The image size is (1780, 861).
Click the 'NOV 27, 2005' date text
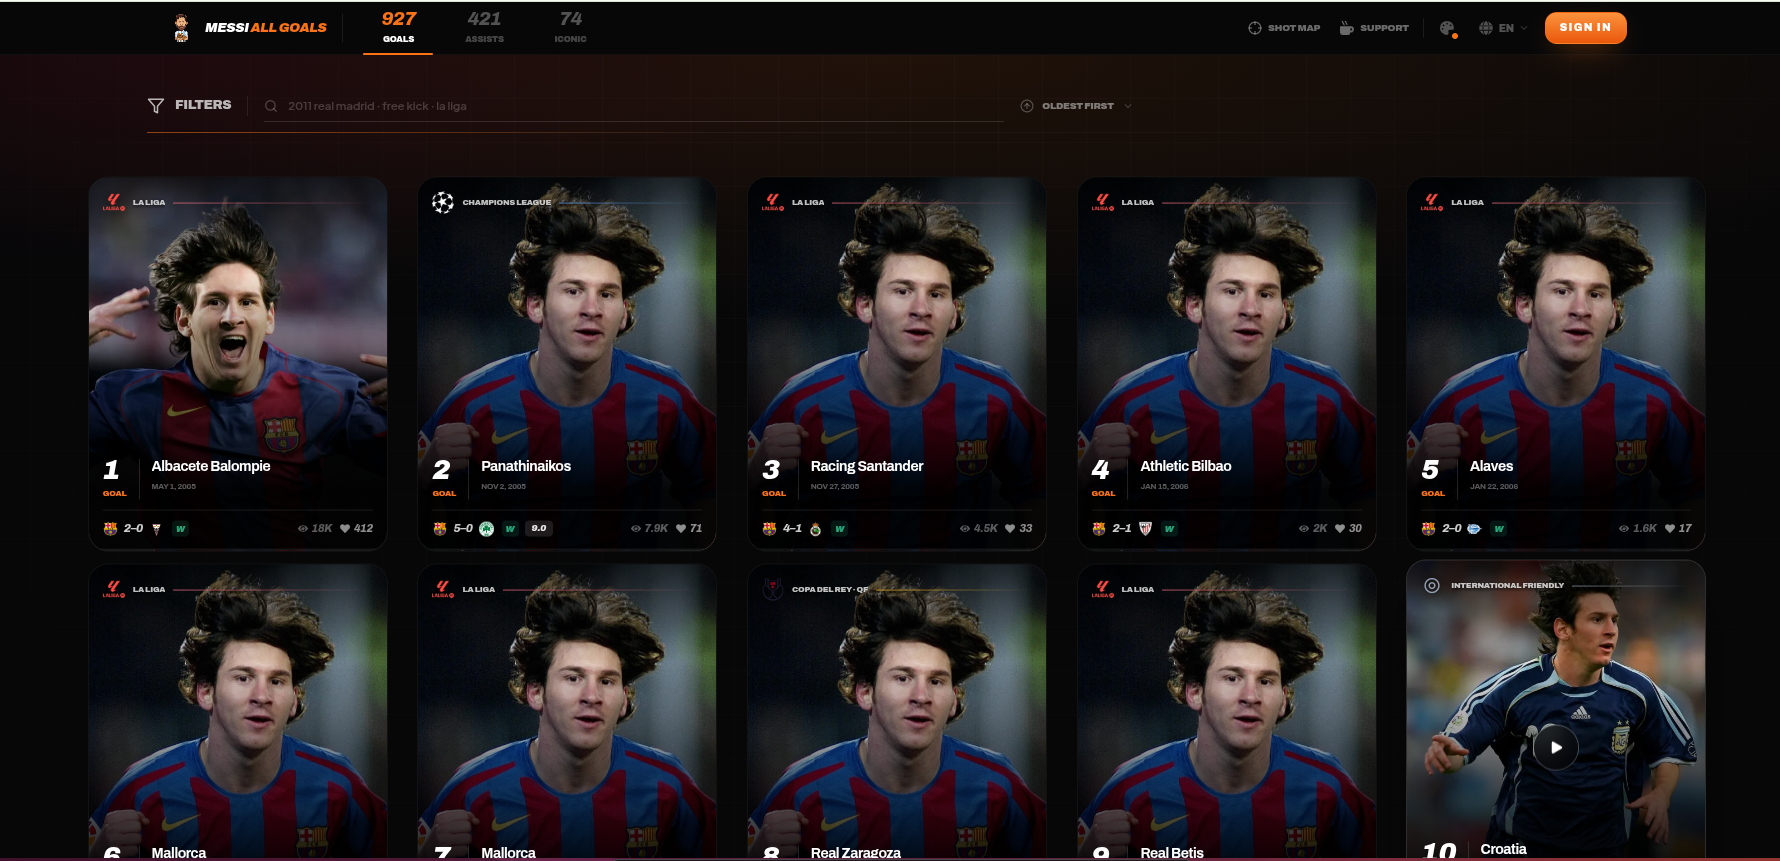coord(835,487)
